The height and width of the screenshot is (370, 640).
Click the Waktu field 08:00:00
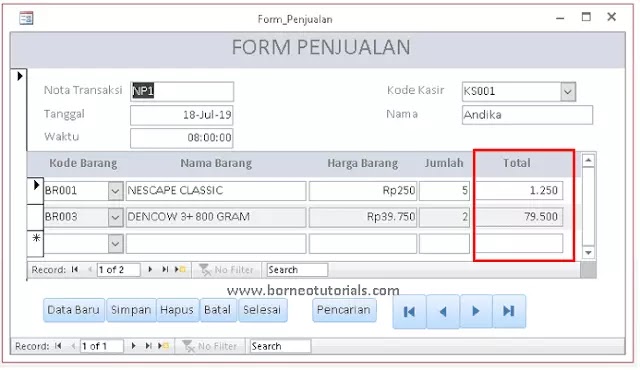coord(182,138)
